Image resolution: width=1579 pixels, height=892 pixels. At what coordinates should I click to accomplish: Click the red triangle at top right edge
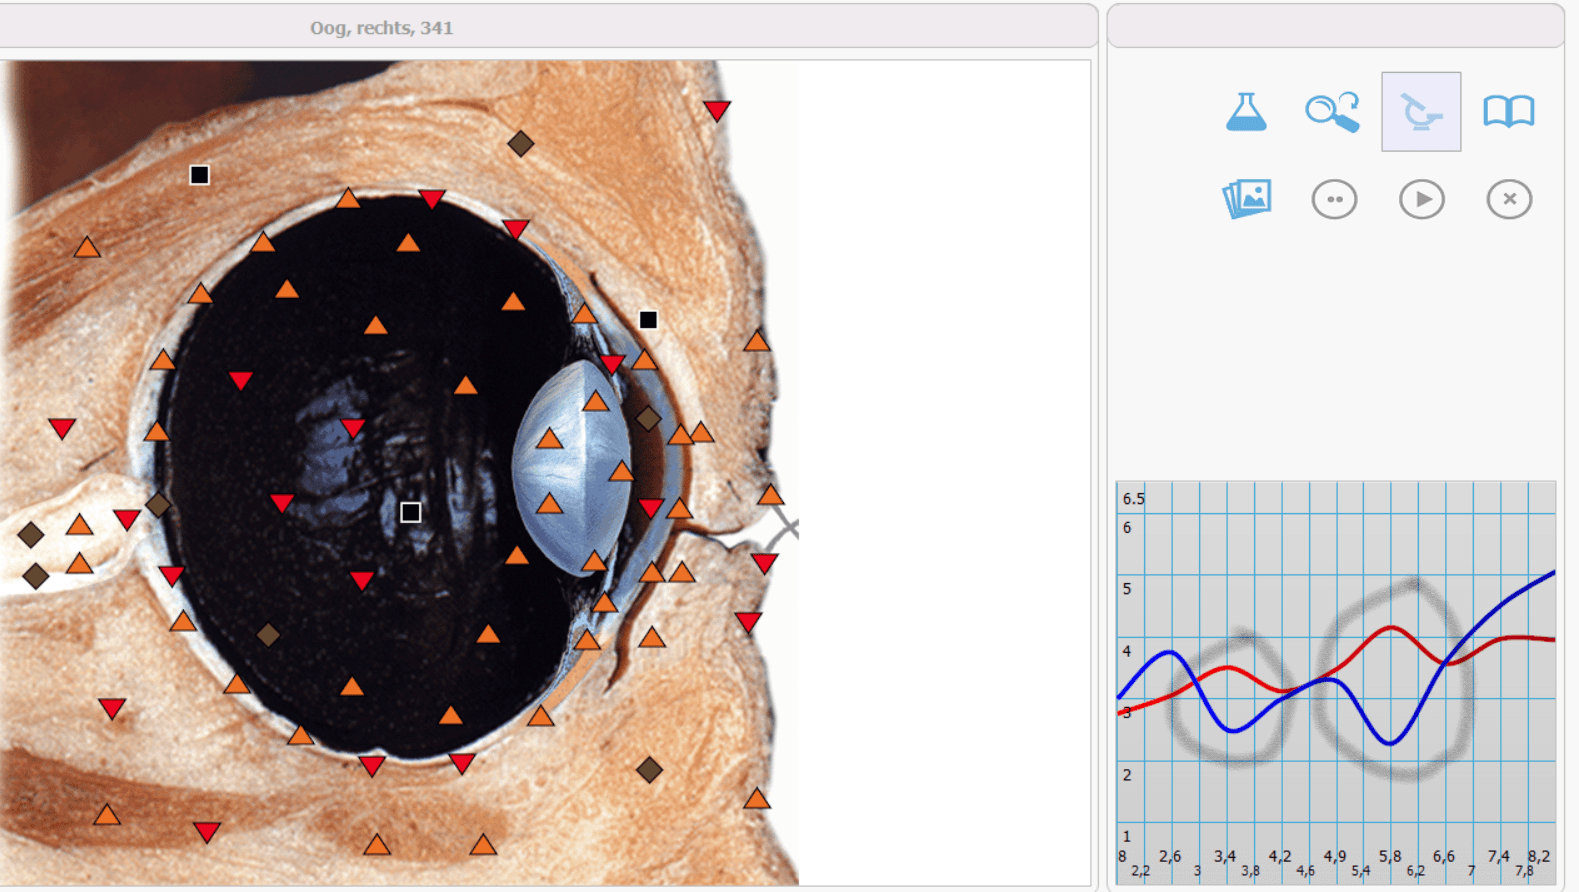pos(716,110)
